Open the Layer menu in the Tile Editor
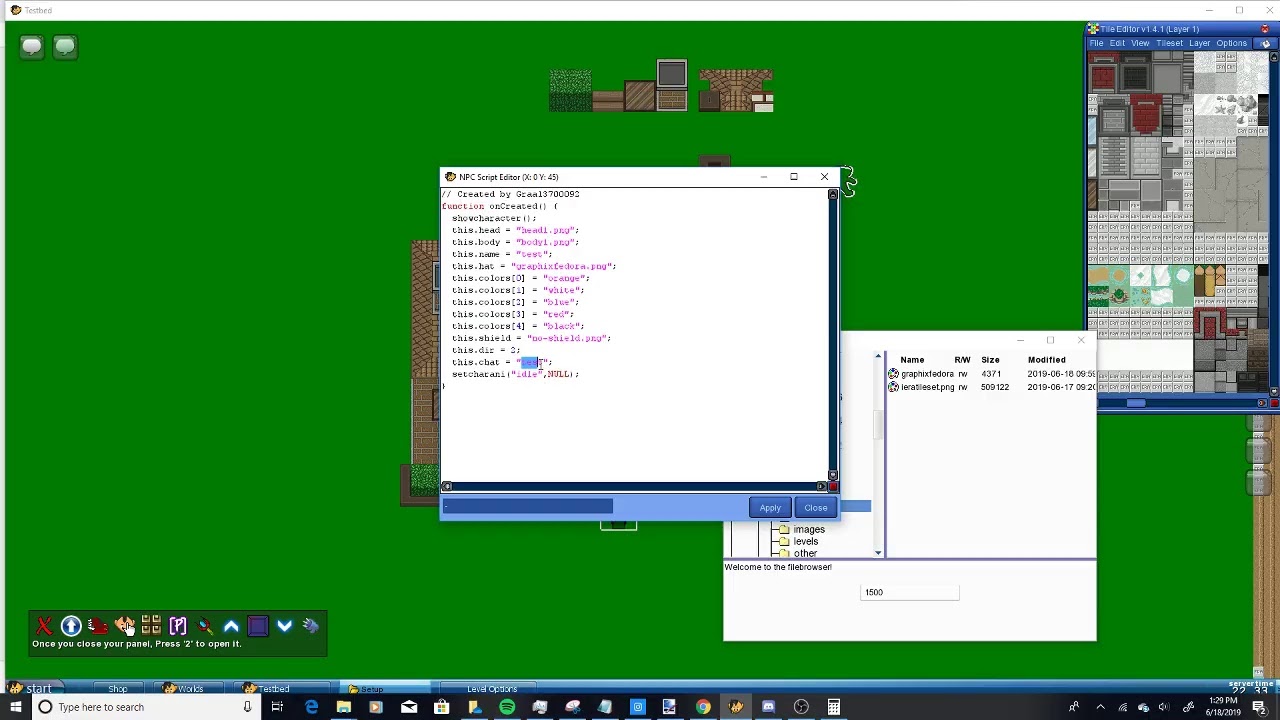 [1200, 43]
